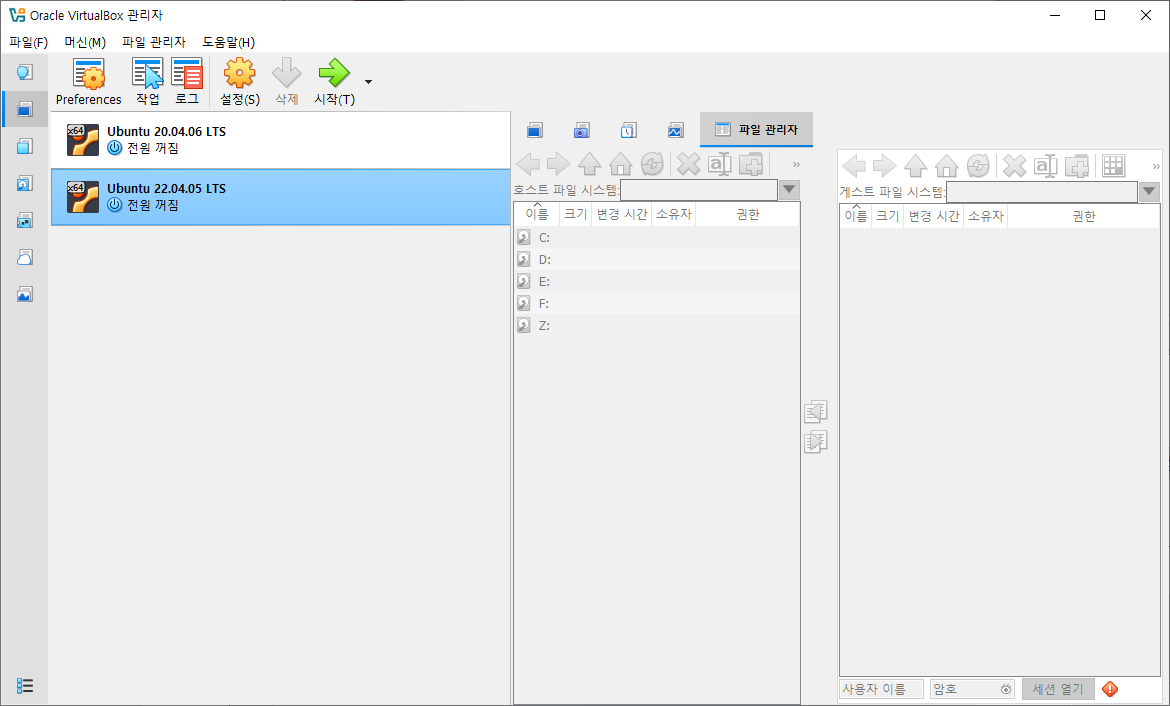Expand guest toolbar overflow chevron

pos(1156,166)
